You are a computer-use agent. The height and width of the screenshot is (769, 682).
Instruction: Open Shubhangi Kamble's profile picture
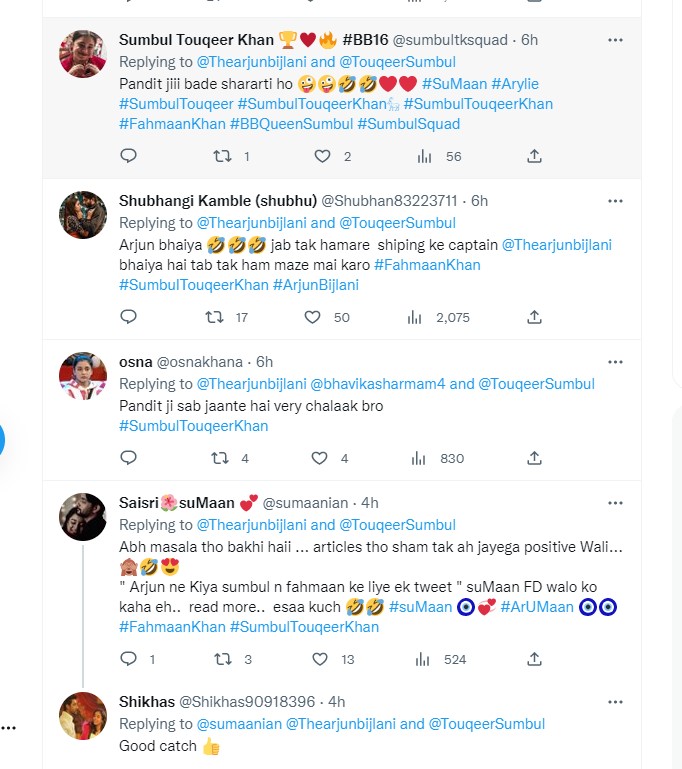(x=83, y=215)
